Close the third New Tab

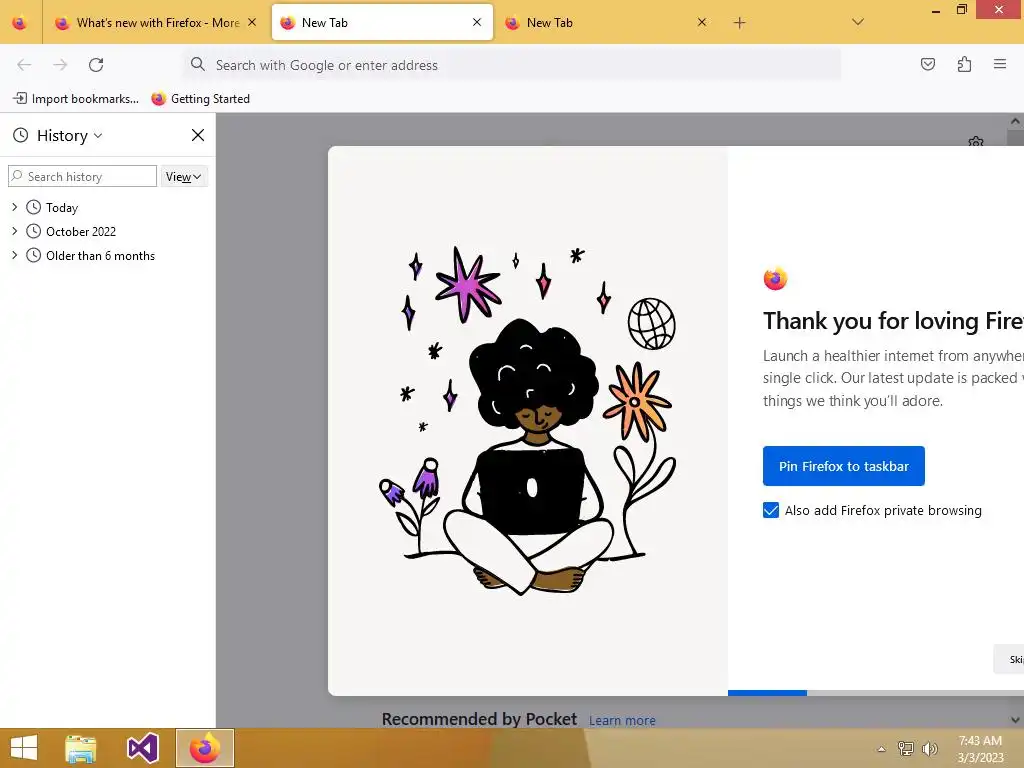(702, 22)
